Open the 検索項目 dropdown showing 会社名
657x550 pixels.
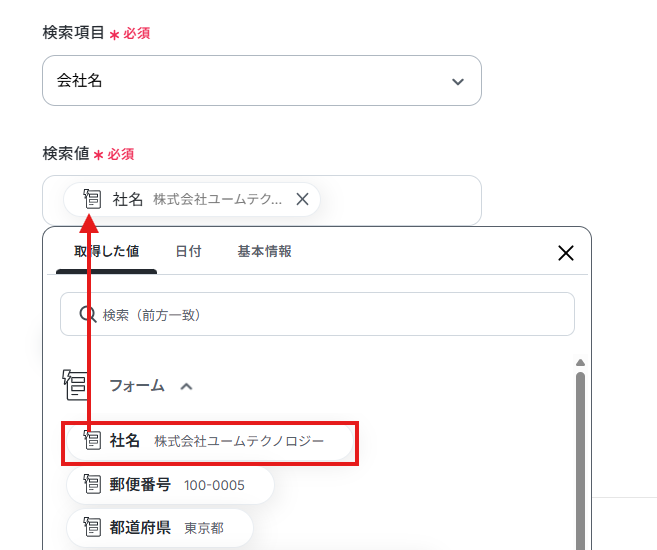tap(261, 80)
